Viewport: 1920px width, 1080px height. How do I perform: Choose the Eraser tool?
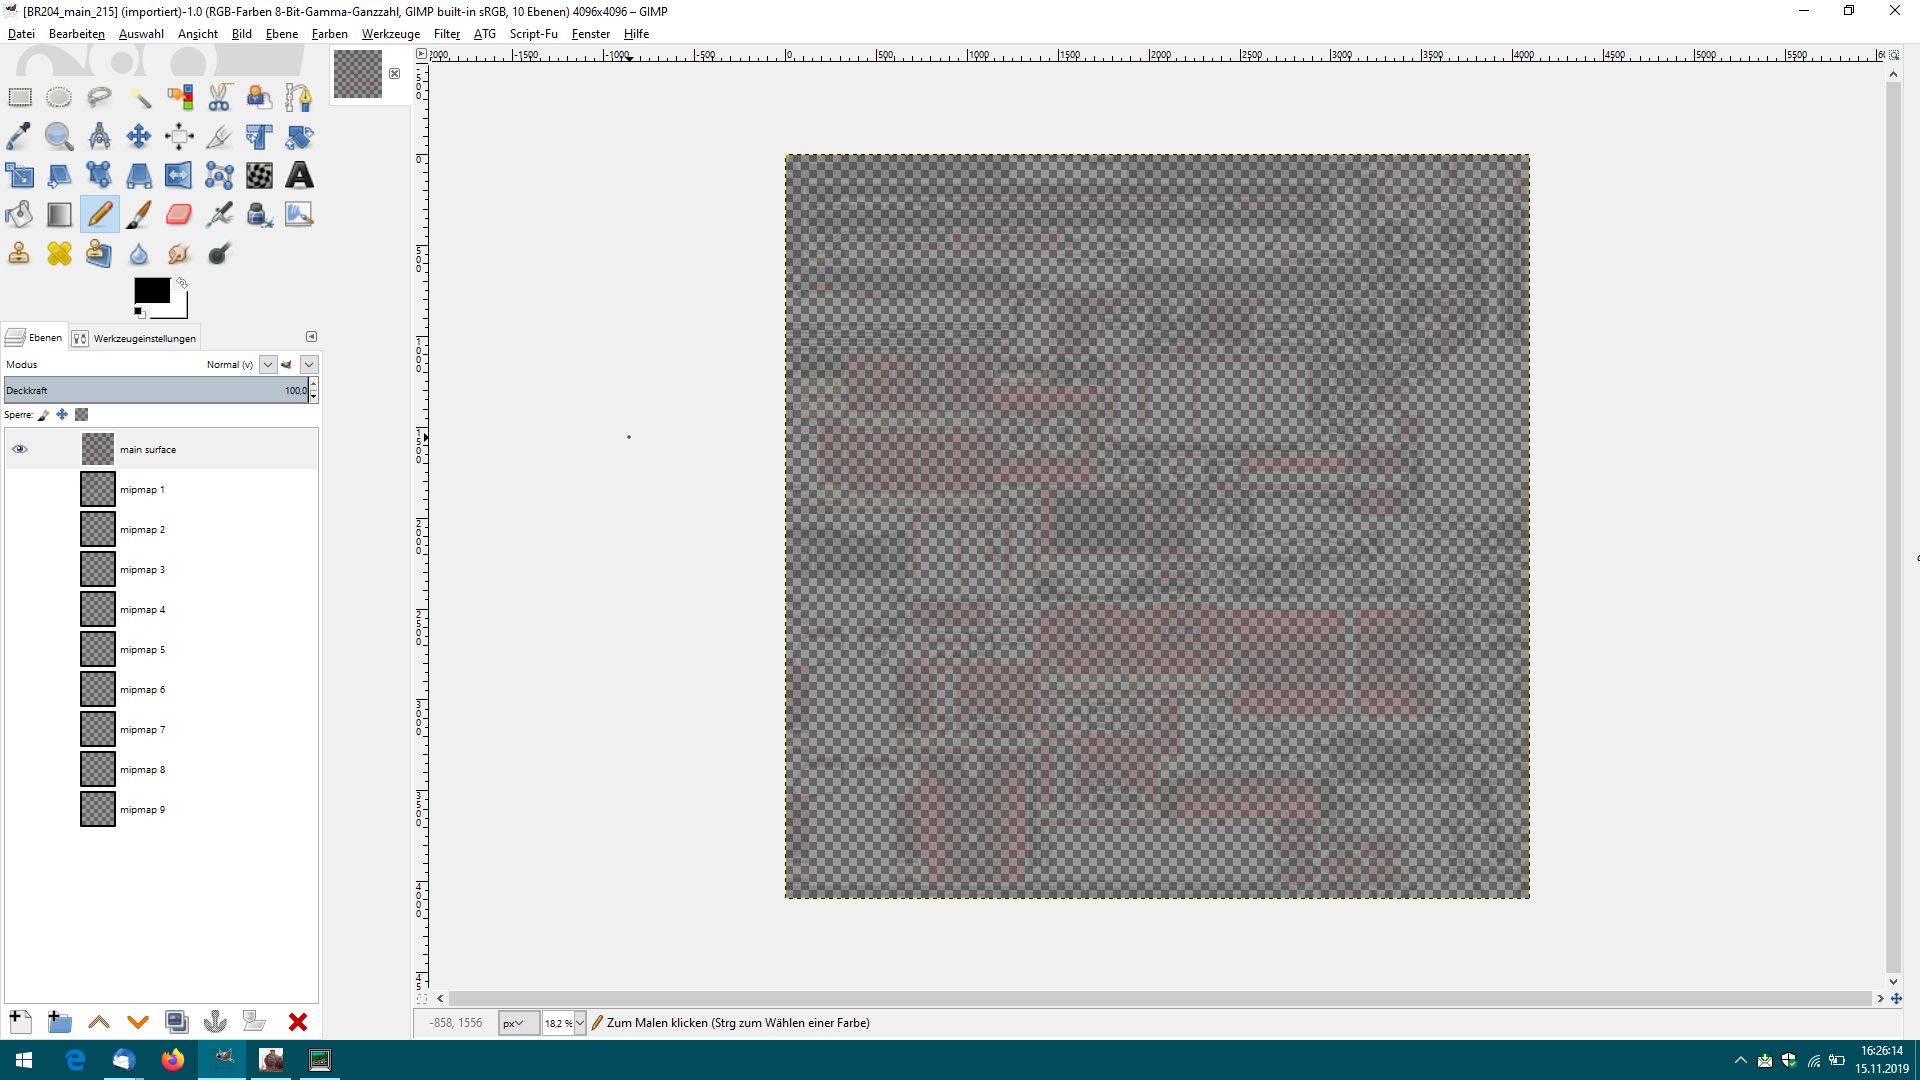tap(179, 214)
